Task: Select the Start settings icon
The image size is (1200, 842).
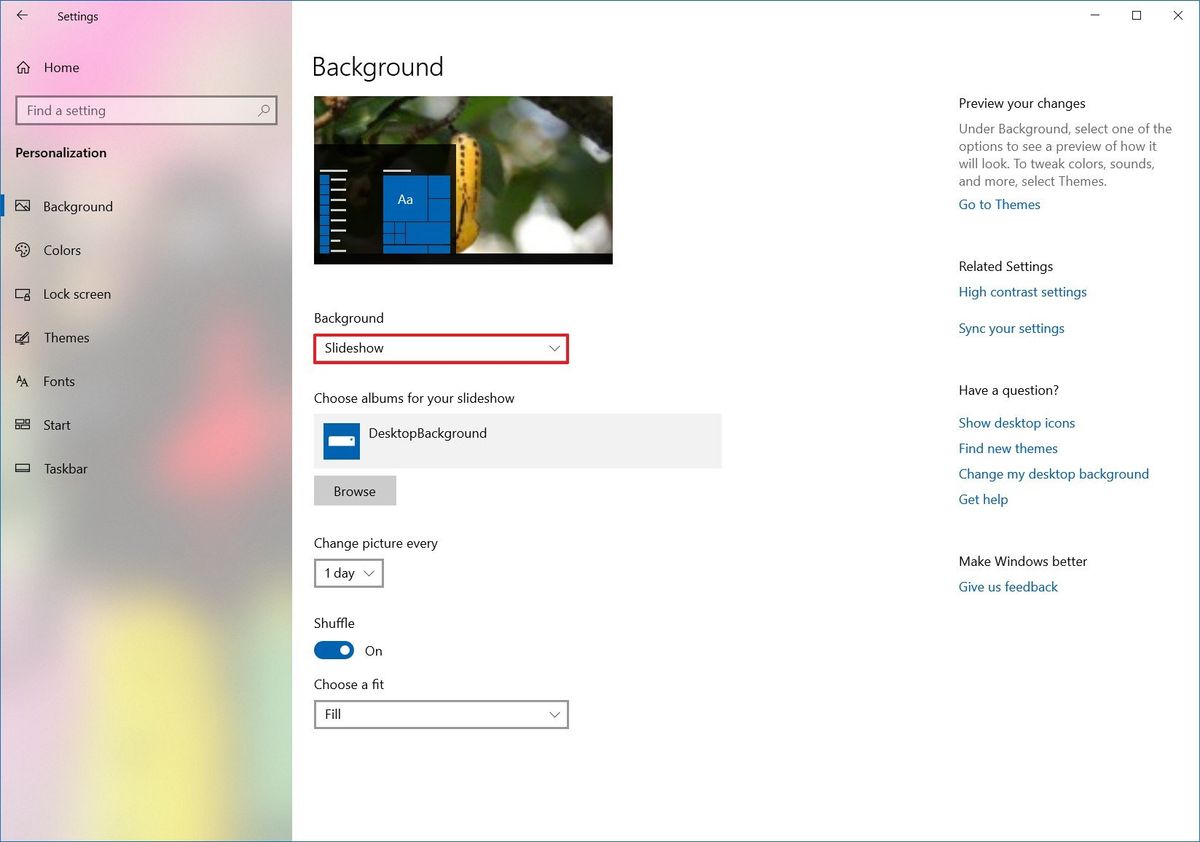Action: [23, 425]
